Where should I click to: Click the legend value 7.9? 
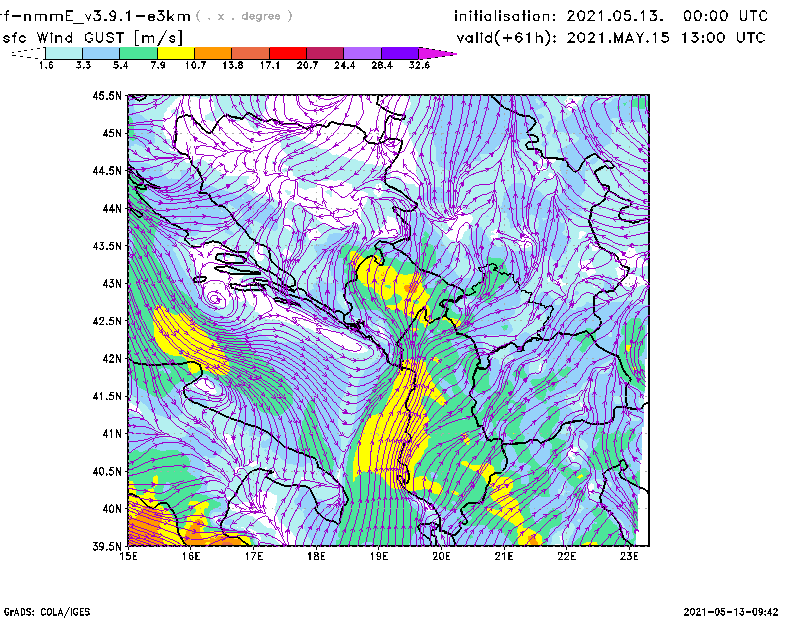[x=158, y=65]
